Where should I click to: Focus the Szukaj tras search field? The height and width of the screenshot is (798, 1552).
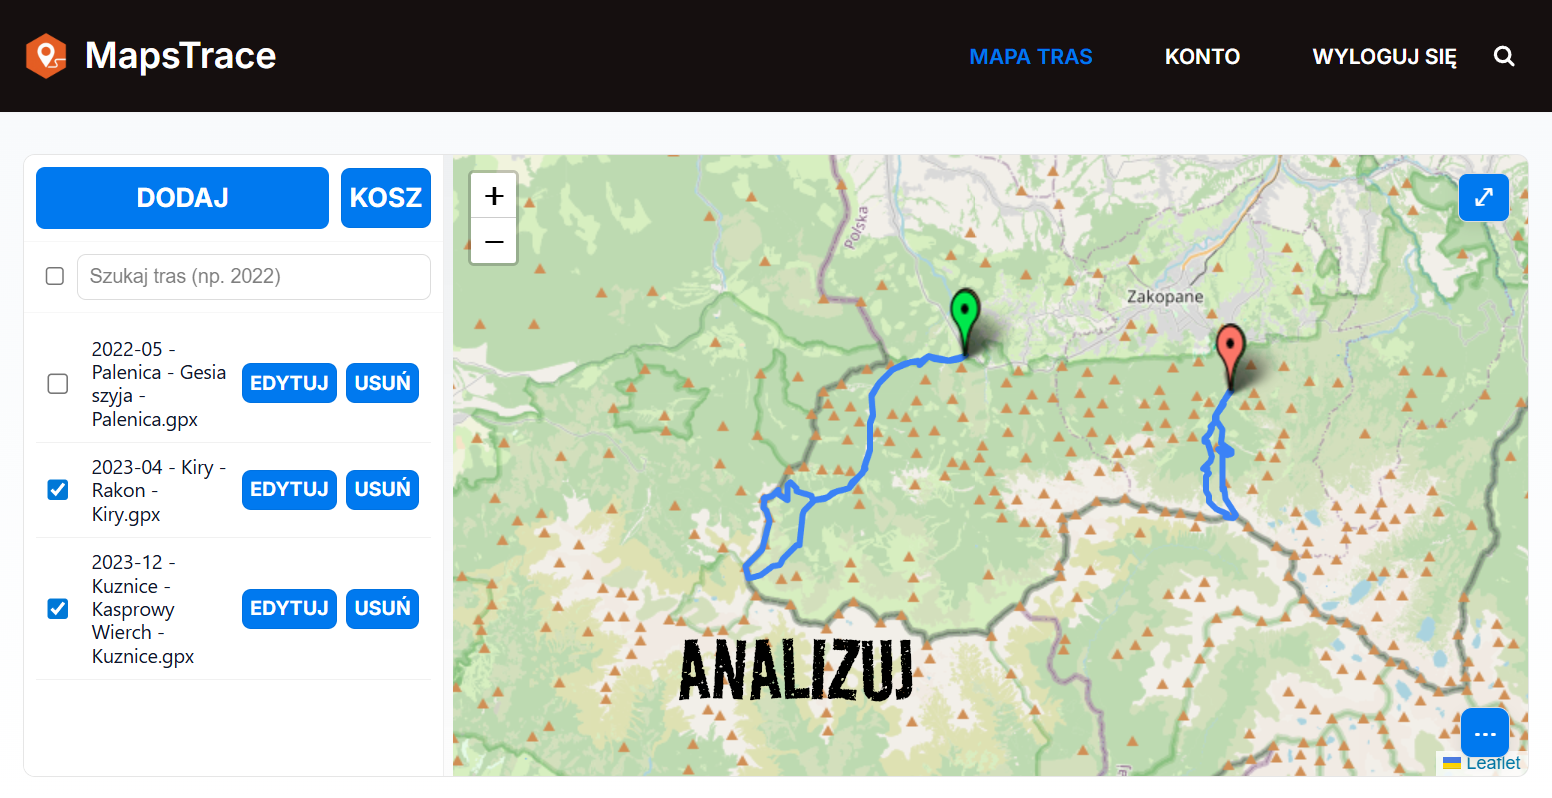(254, 277)
